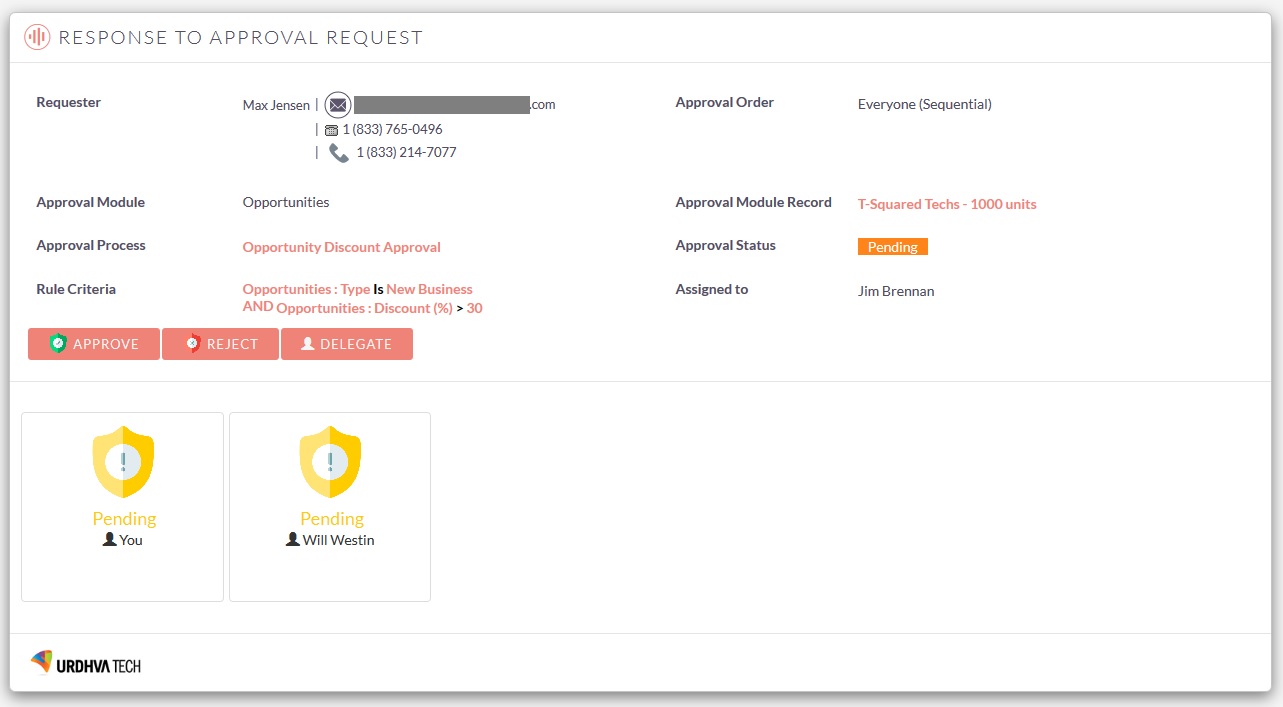Click the Rule Criteria label
Screen dimensions: 1283x707
[76, 289]
